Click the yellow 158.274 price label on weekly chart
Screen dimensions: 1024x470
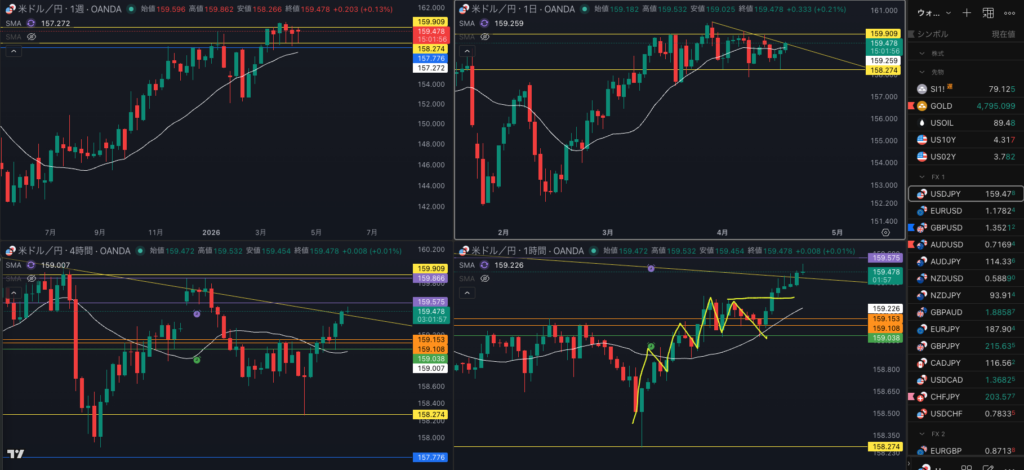(431, 48)
